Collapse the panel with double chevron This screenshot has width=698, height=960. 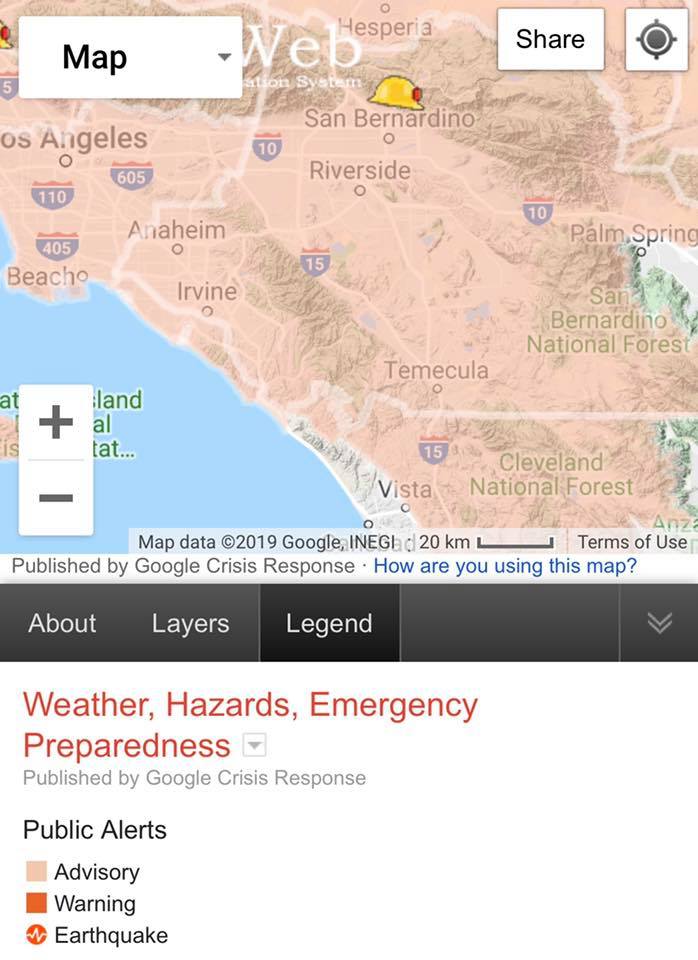tap(659, 623)
